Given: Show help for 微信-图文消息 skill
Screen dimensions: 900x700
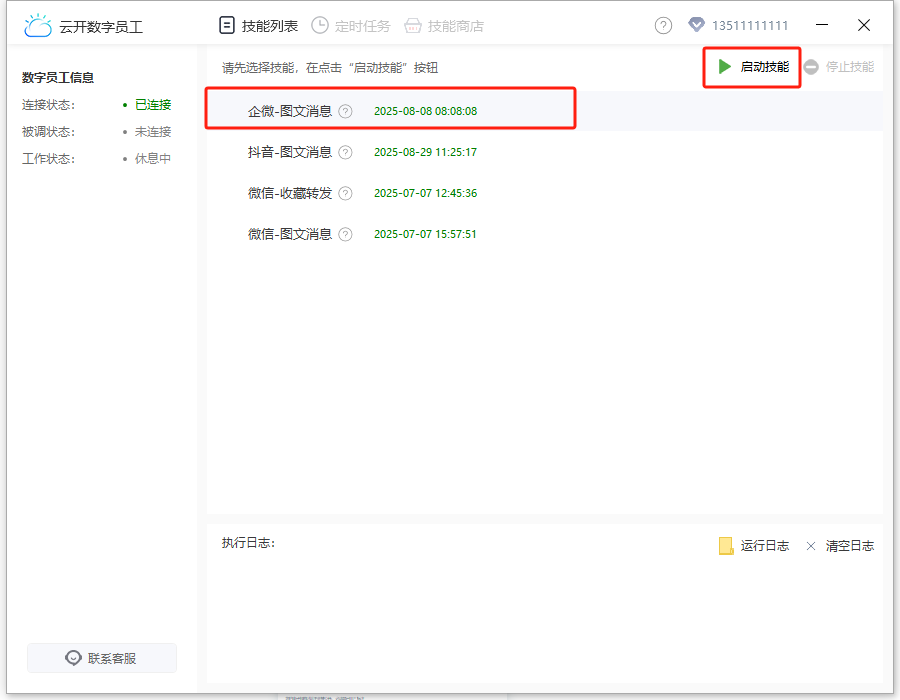Looking at the screenshot, I should (x=345, y=234).
